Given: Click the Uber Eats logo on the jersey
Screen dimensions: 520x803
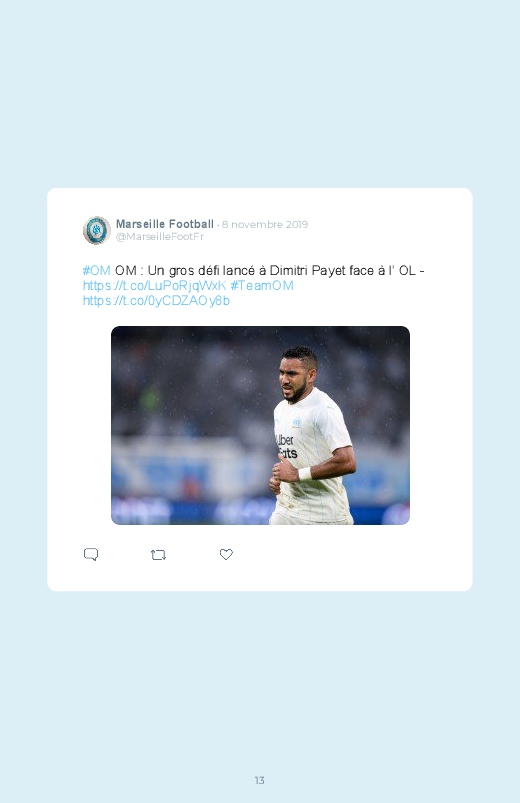Looking at the screenshot, I should click(x=286, y=447).
